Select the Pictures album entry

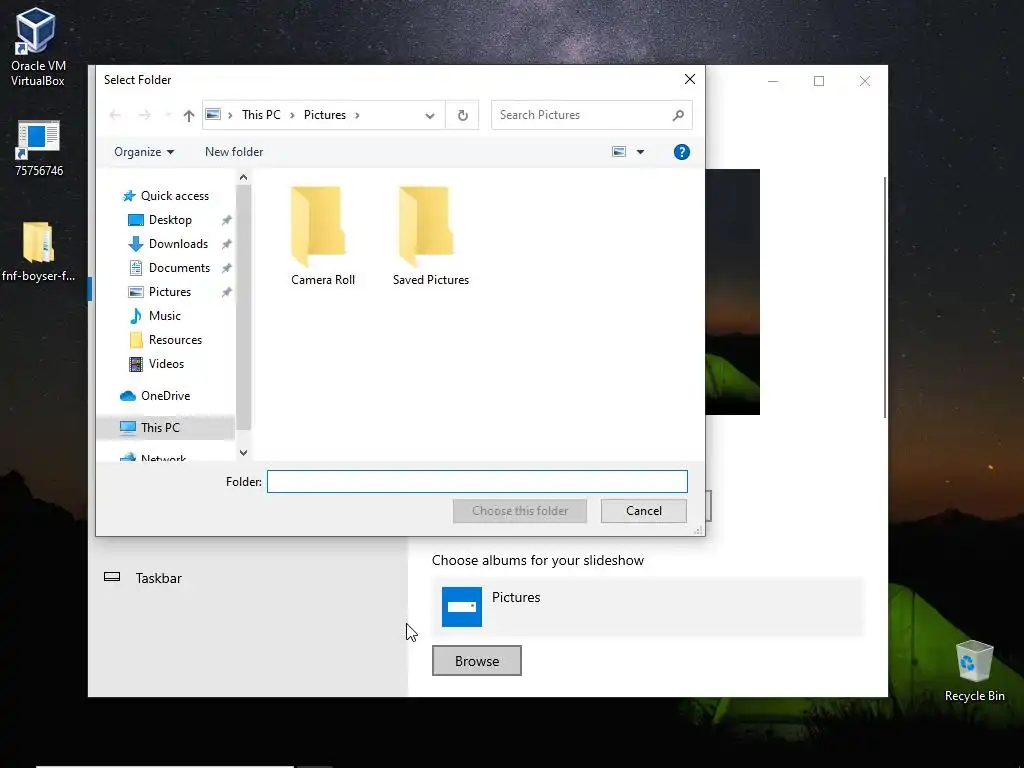(x=647, y=607)
